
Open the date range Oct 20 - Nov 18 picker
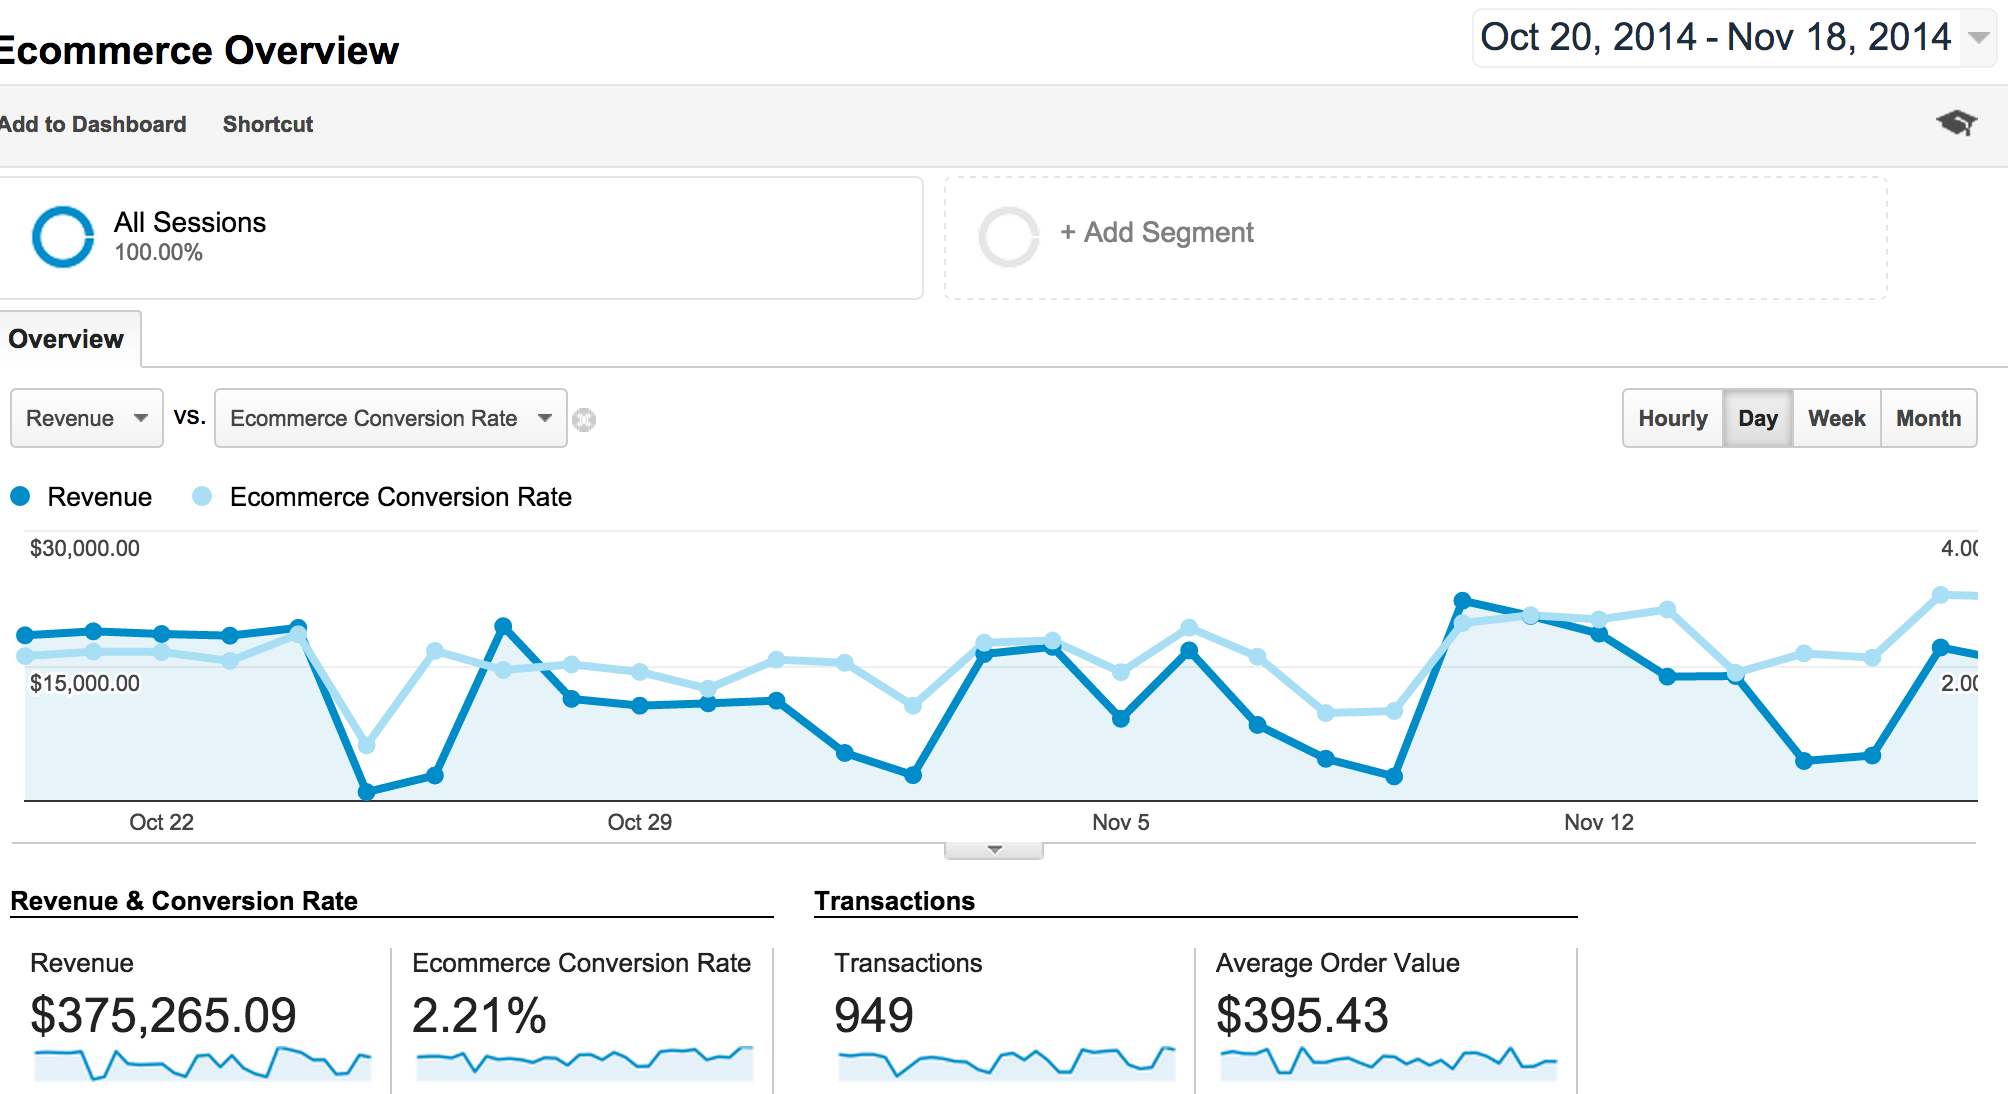coord(1733,38)
